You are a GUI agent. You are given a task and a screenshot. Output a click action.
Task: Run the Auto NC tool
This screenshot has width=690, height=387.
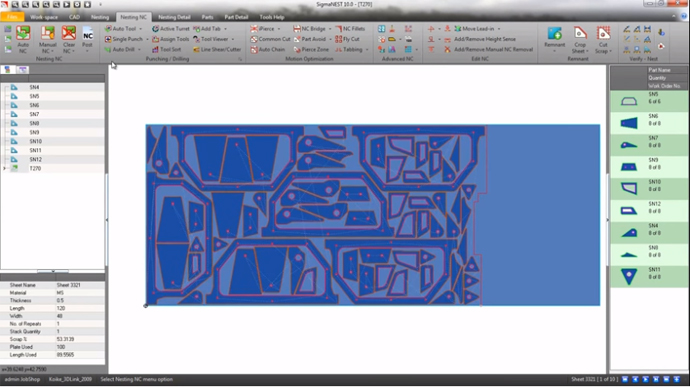coord(23,39)
